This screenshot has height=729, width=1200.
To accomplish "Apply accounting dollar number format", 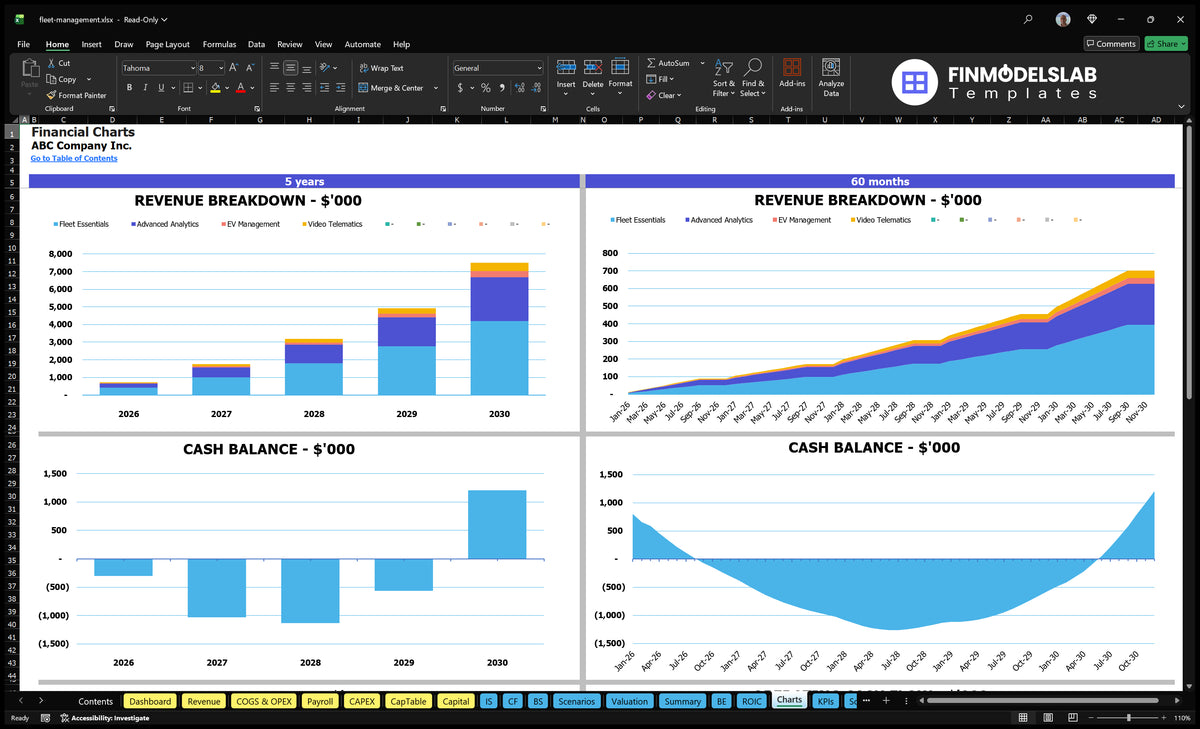I will tap(460, 88).
